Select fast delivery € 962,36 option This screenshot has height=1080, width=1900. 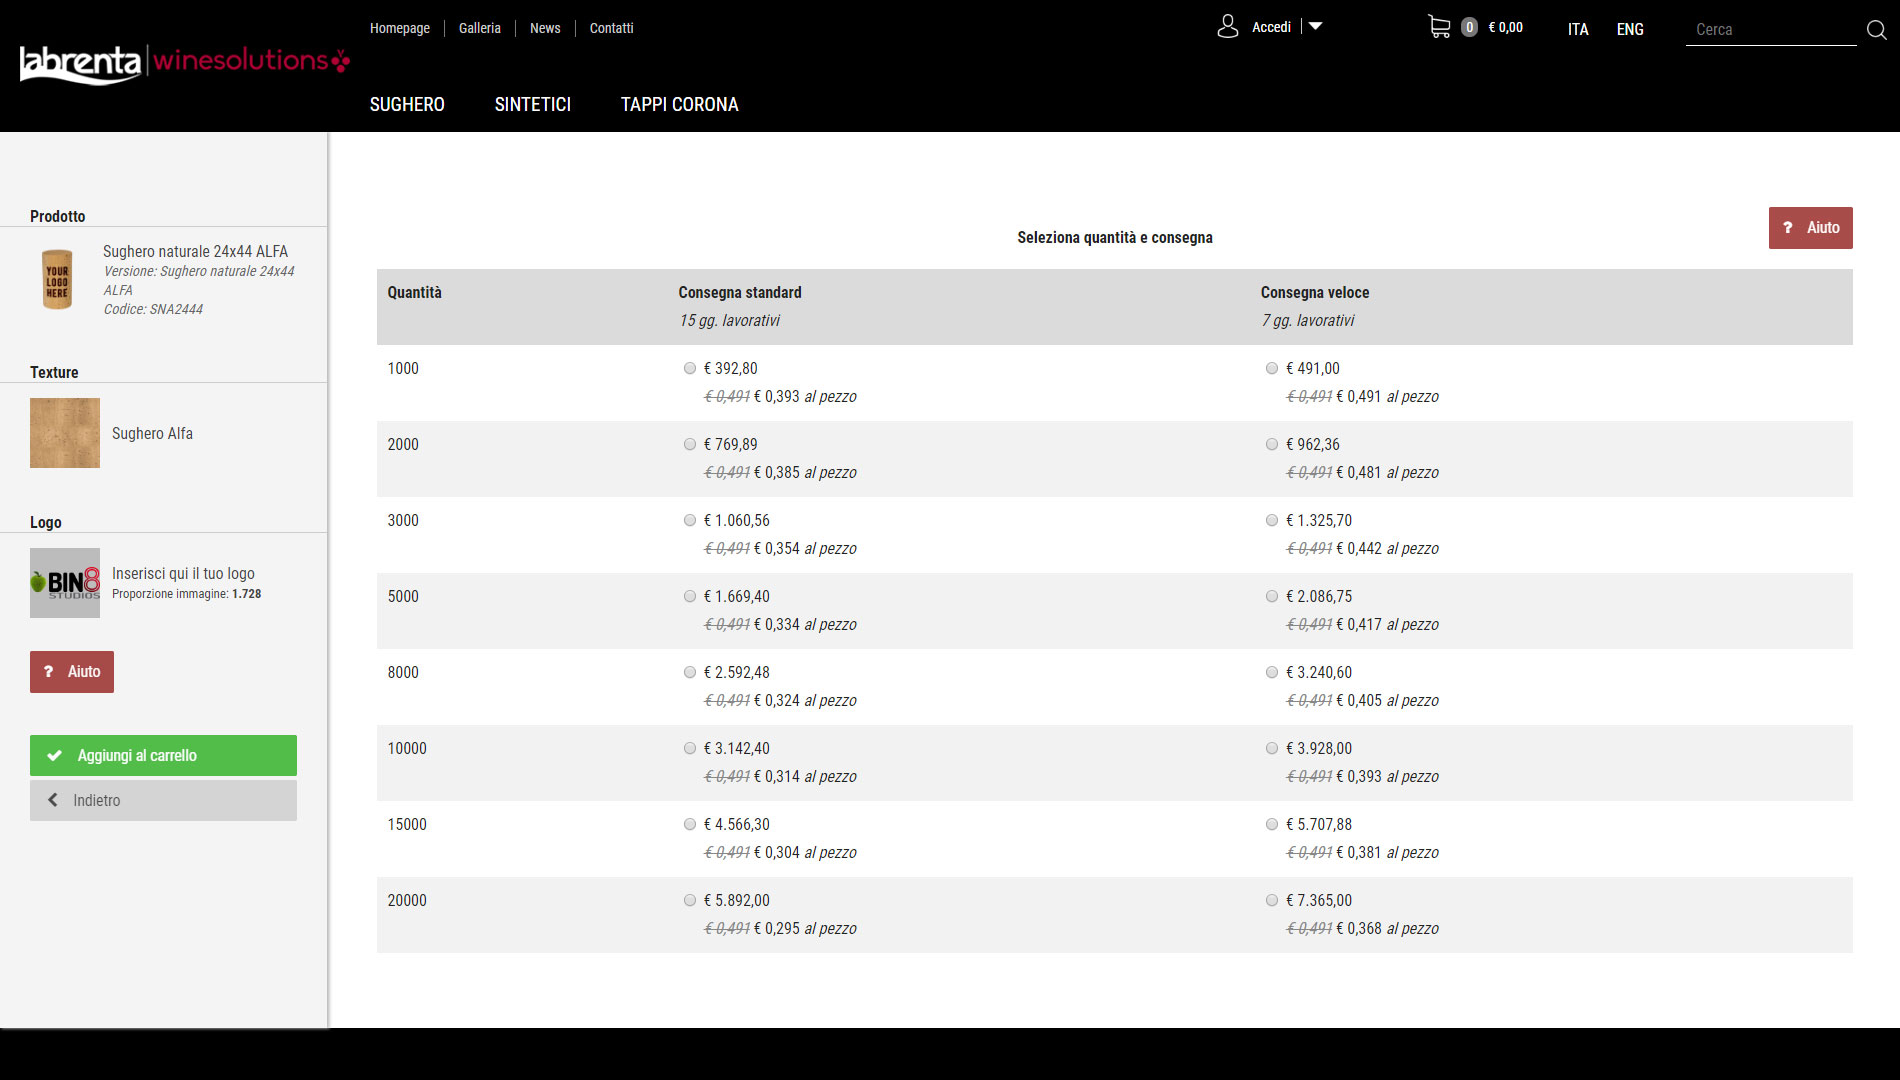(x=1272, y=444)
